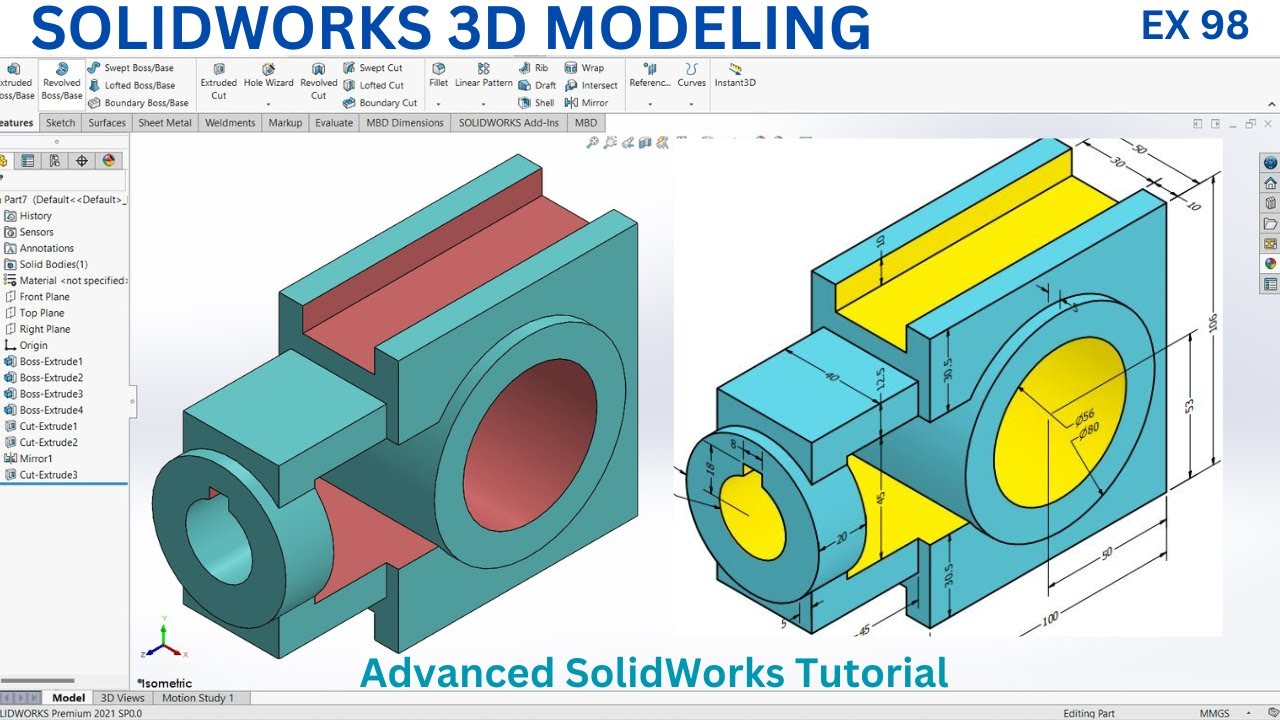Start a Linear Pattern

[483, 76]
